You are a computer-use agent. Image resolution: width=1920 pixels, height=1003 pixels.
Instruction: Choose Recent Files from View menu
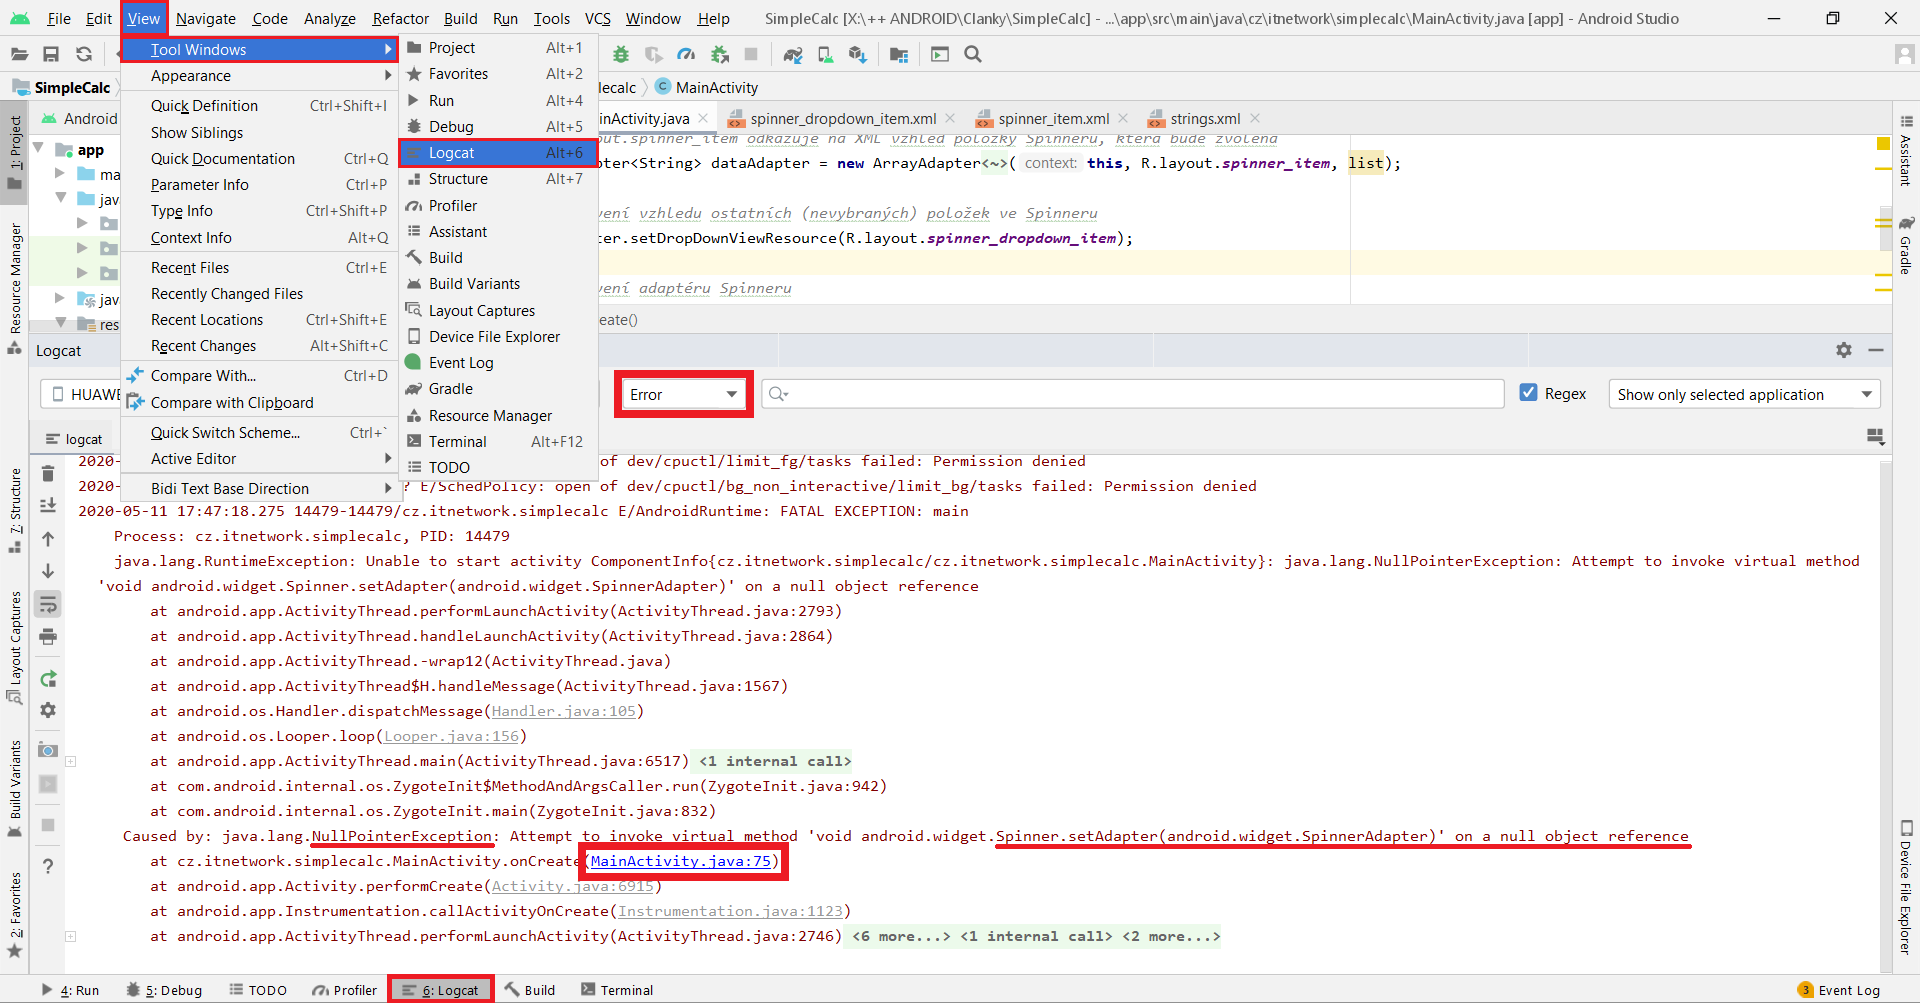point(260,268)
